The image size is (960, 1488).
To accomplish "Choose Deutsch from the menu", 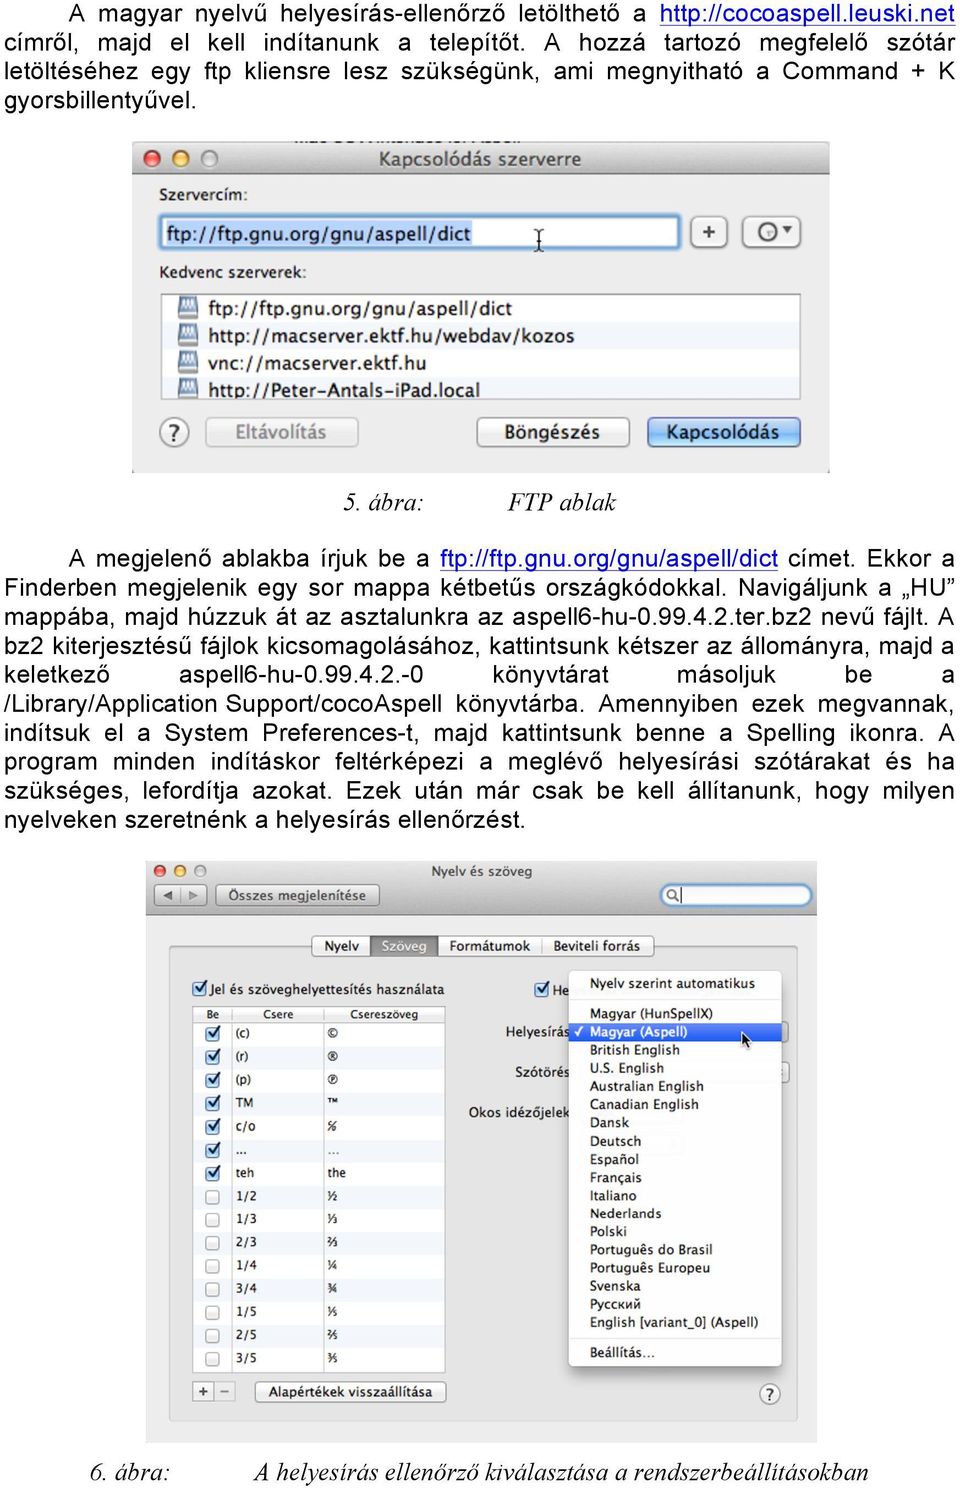I will pos(675,1141).
